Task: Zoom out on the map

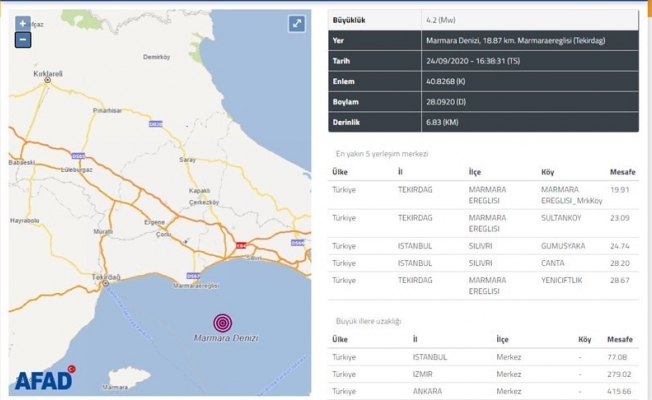Action: click(x=22, y=41)
